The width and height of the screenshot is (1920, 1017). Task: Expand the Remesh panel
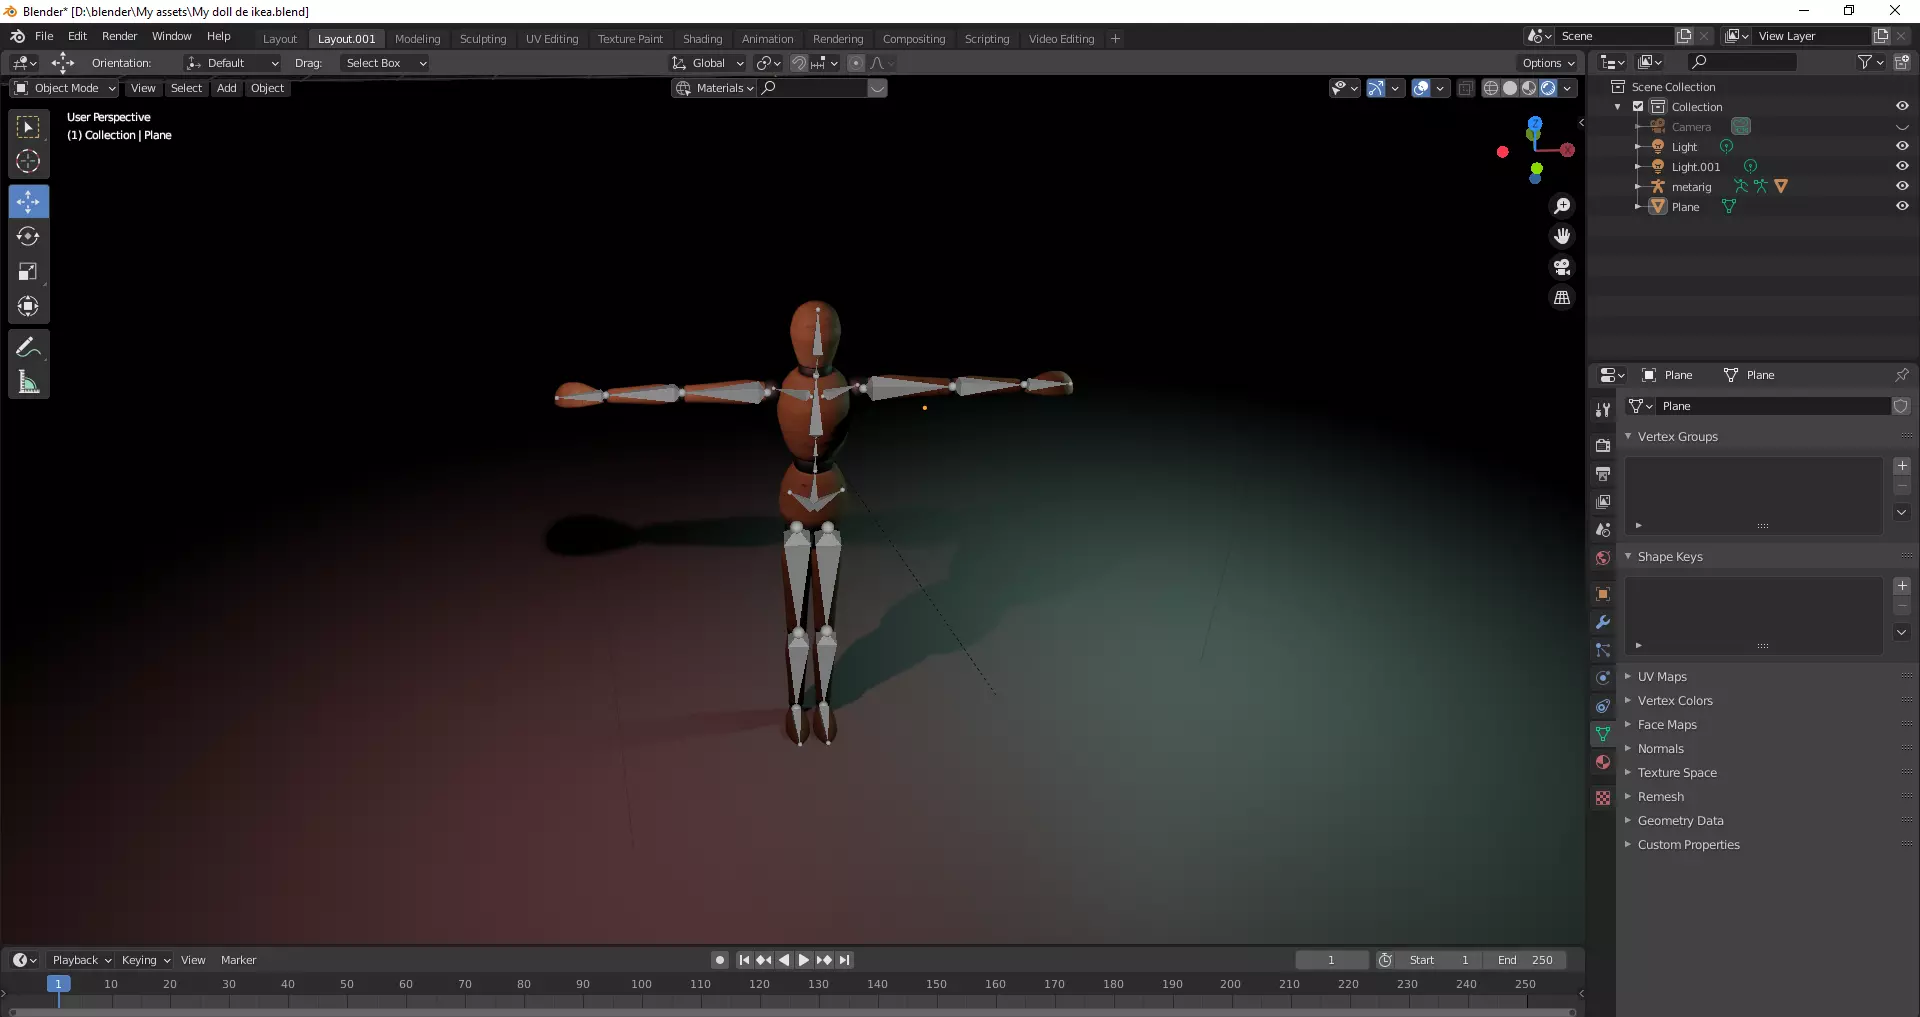[1660, 797]
